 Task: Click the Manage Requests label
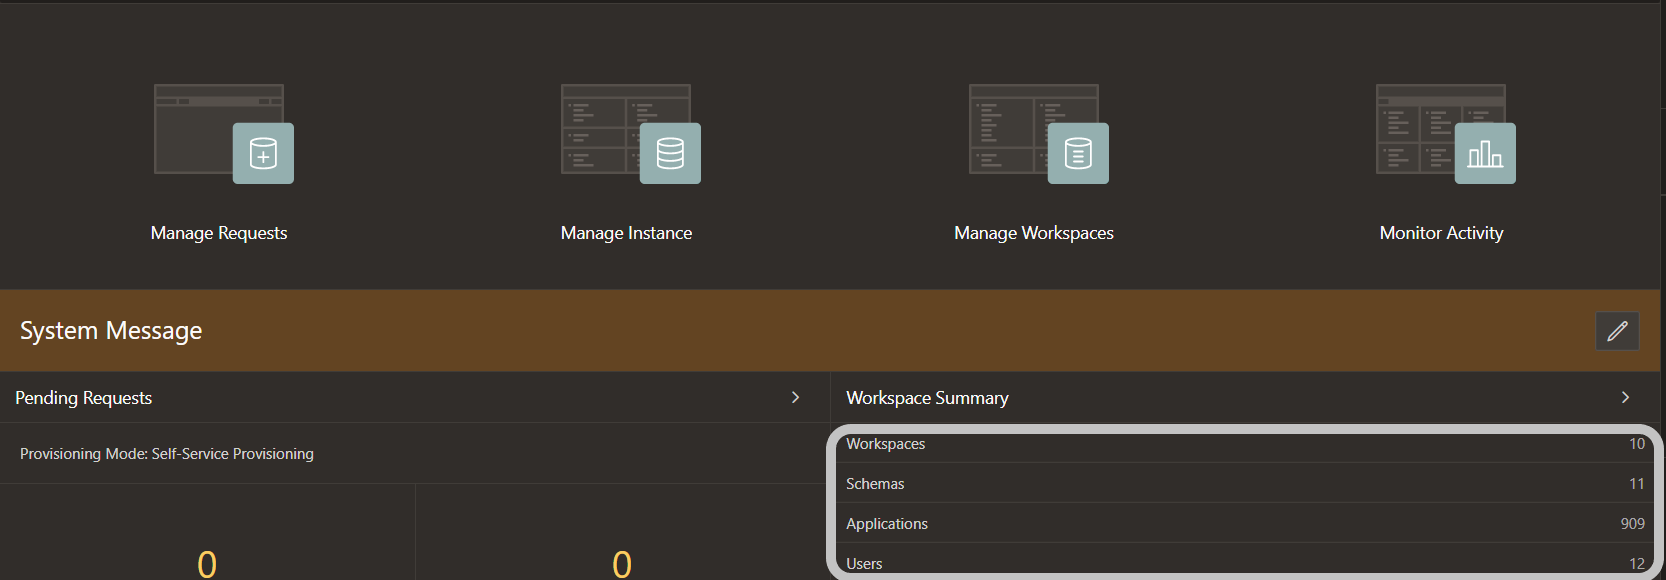click(219, 233)
